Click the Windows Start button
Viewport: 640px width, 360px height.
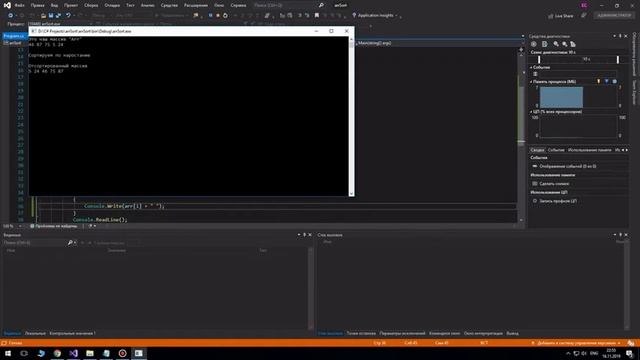(x=8, y=353)
